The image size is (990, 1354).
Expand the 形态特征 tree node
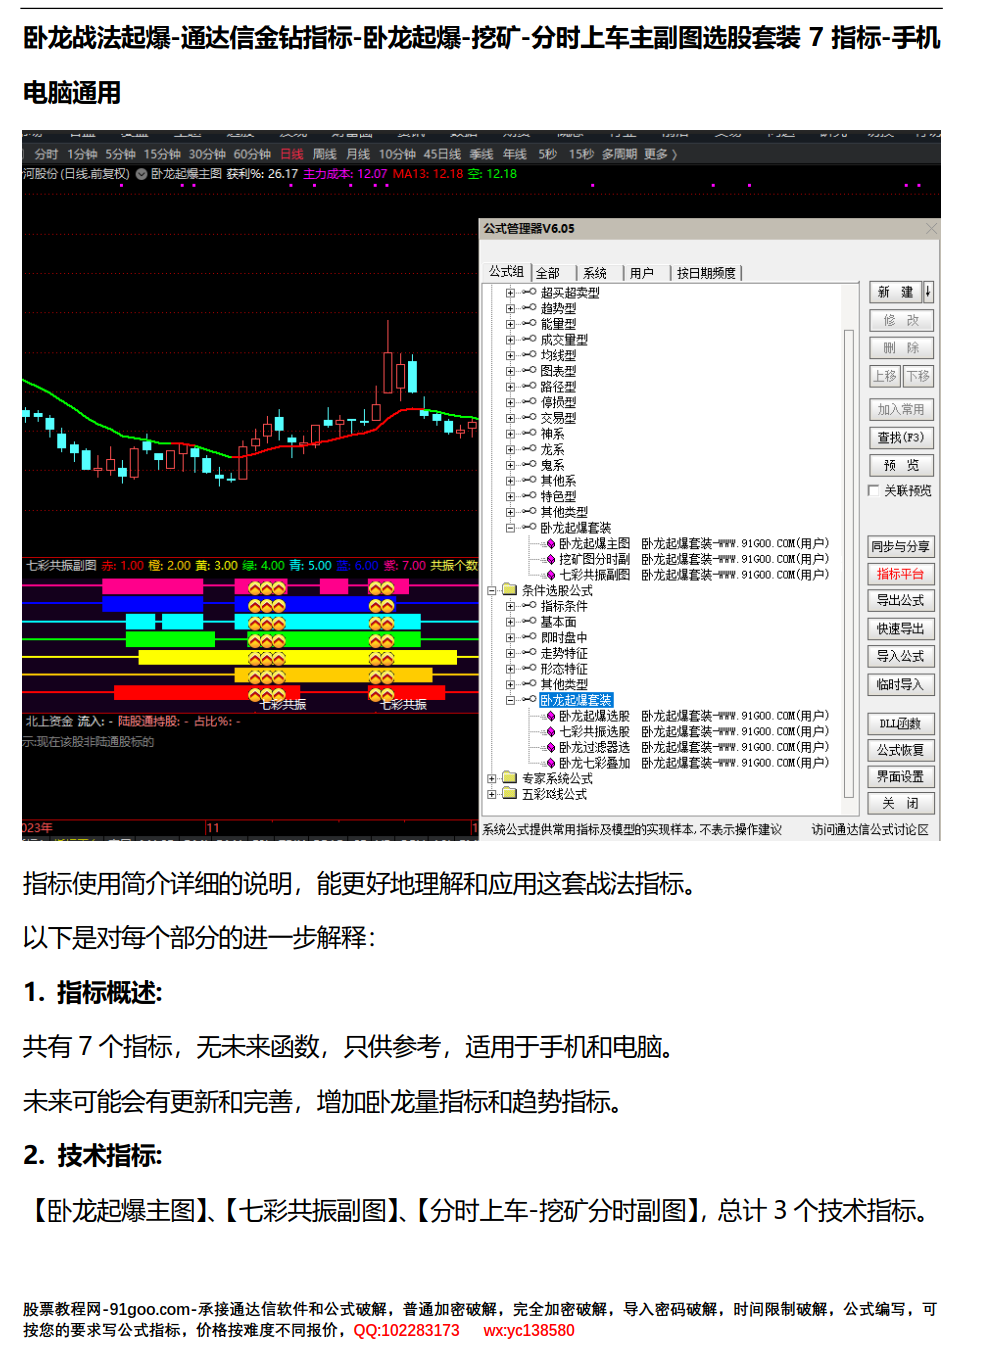pos(510,669)
